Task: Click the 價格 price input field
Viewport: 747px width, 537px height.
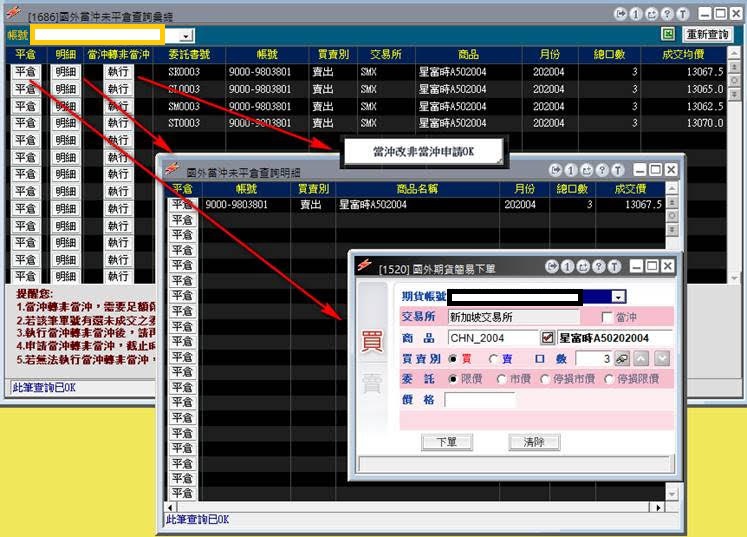Action: tap(480, 399)
